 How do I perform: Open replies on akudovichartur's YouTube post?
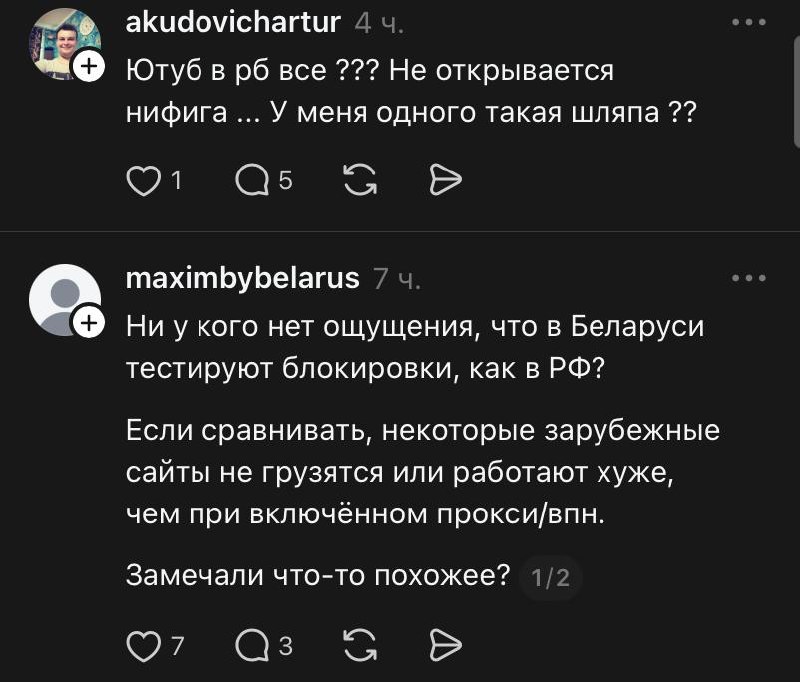coord(252,180)
